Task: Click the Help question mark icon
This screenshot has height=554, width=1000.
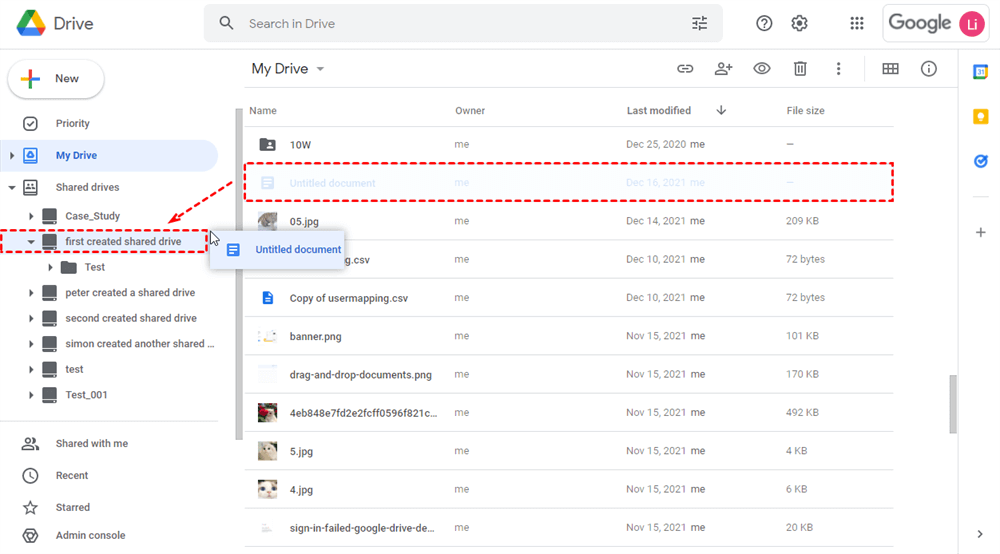Action: coord(764,23)
